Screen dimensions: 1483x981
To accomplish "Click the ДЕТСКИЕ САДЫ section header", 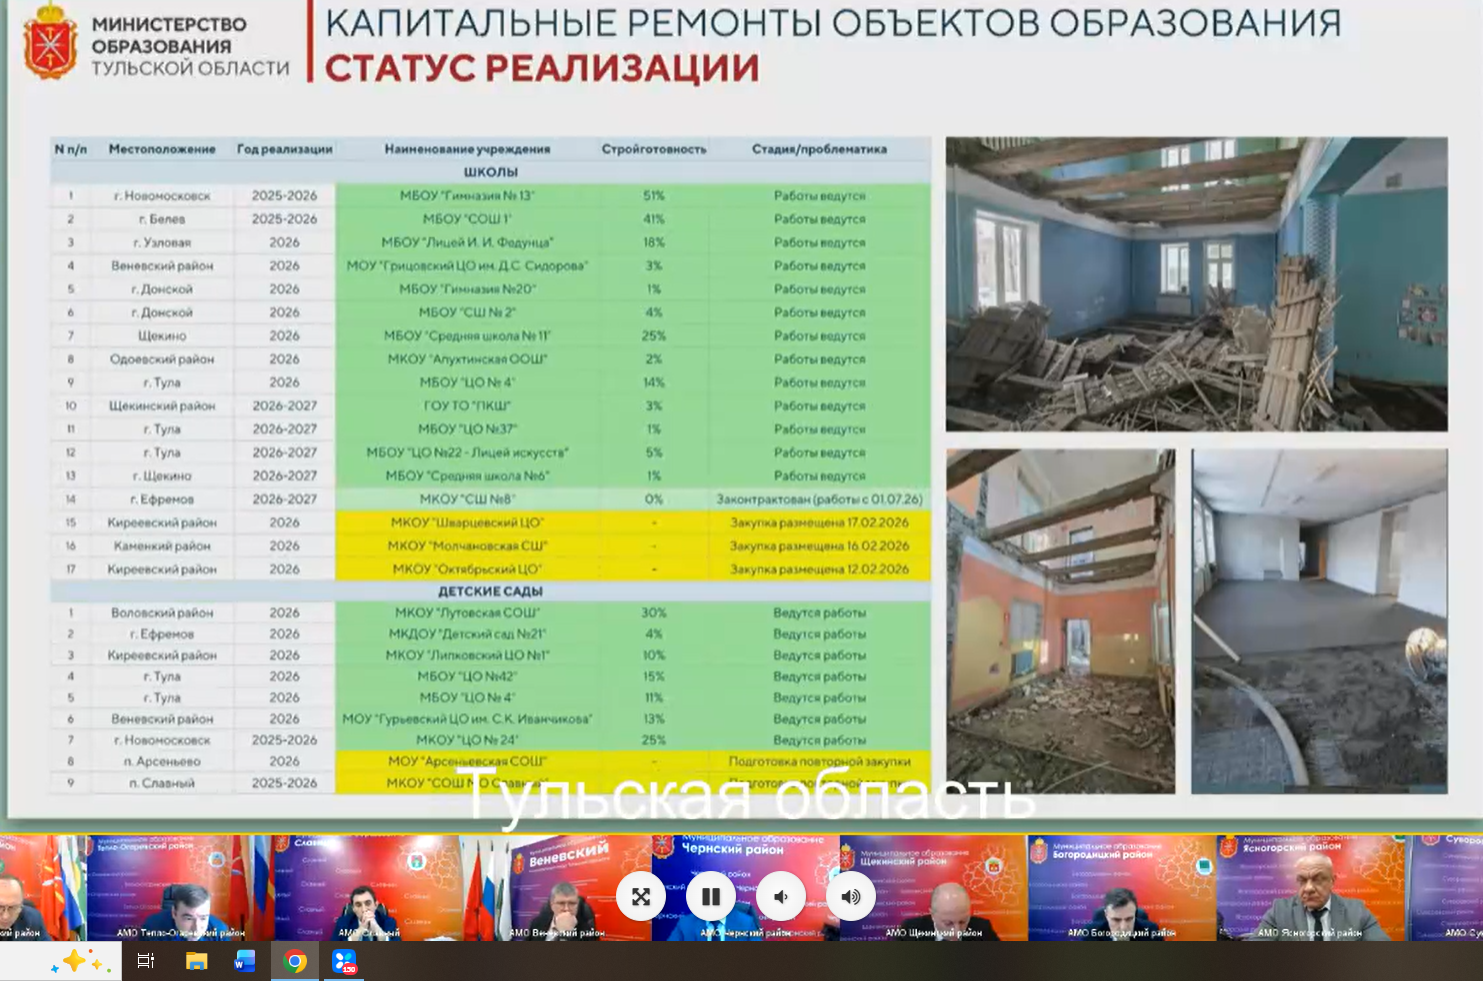I will pyautogui.click(x=490, y=591).
